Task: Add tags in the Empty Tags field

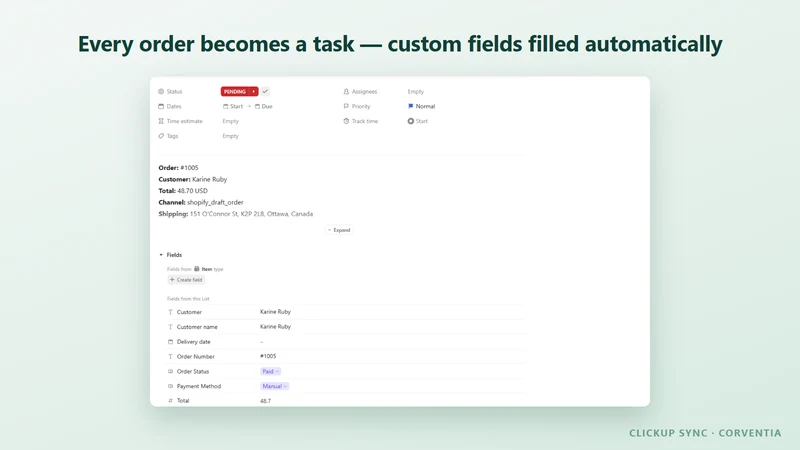Action: (x=231, y=136)
